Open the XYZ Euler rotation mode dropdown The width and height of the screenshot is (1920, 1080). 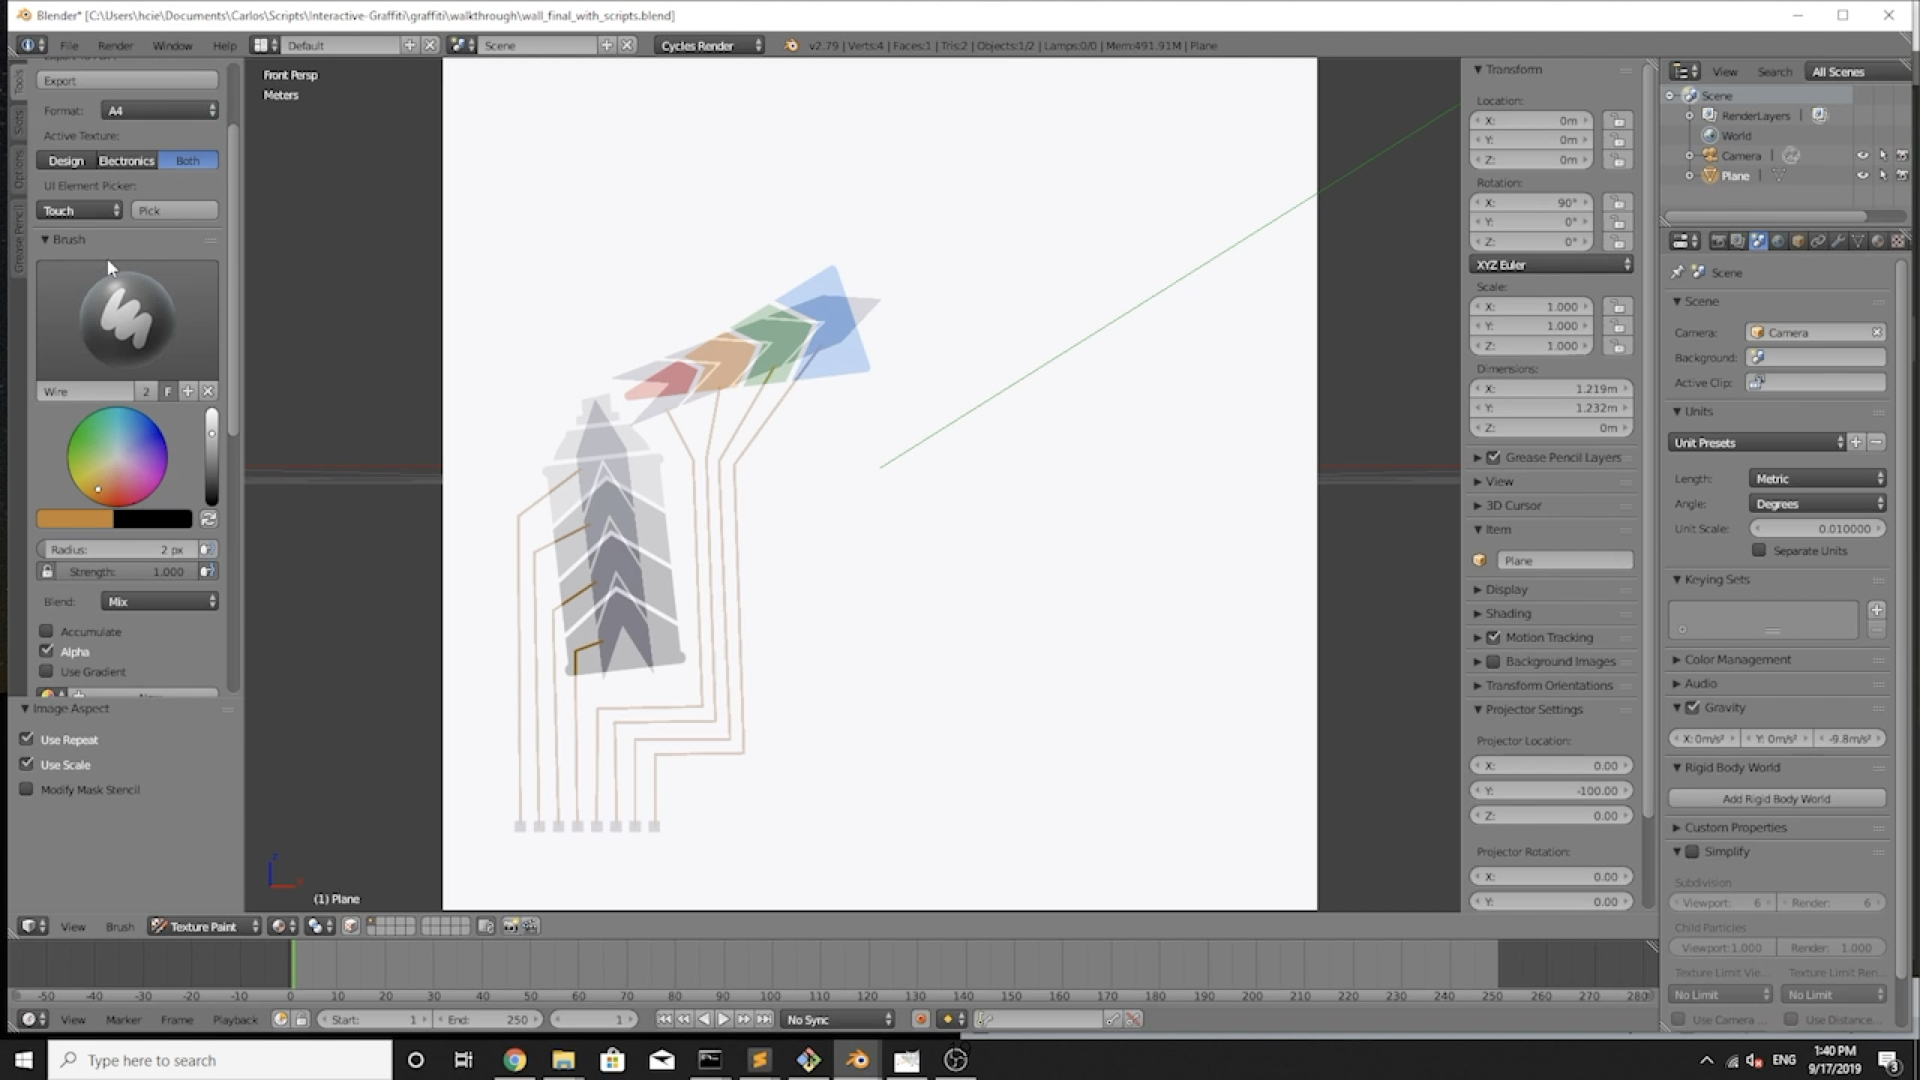coord(1551,264)
